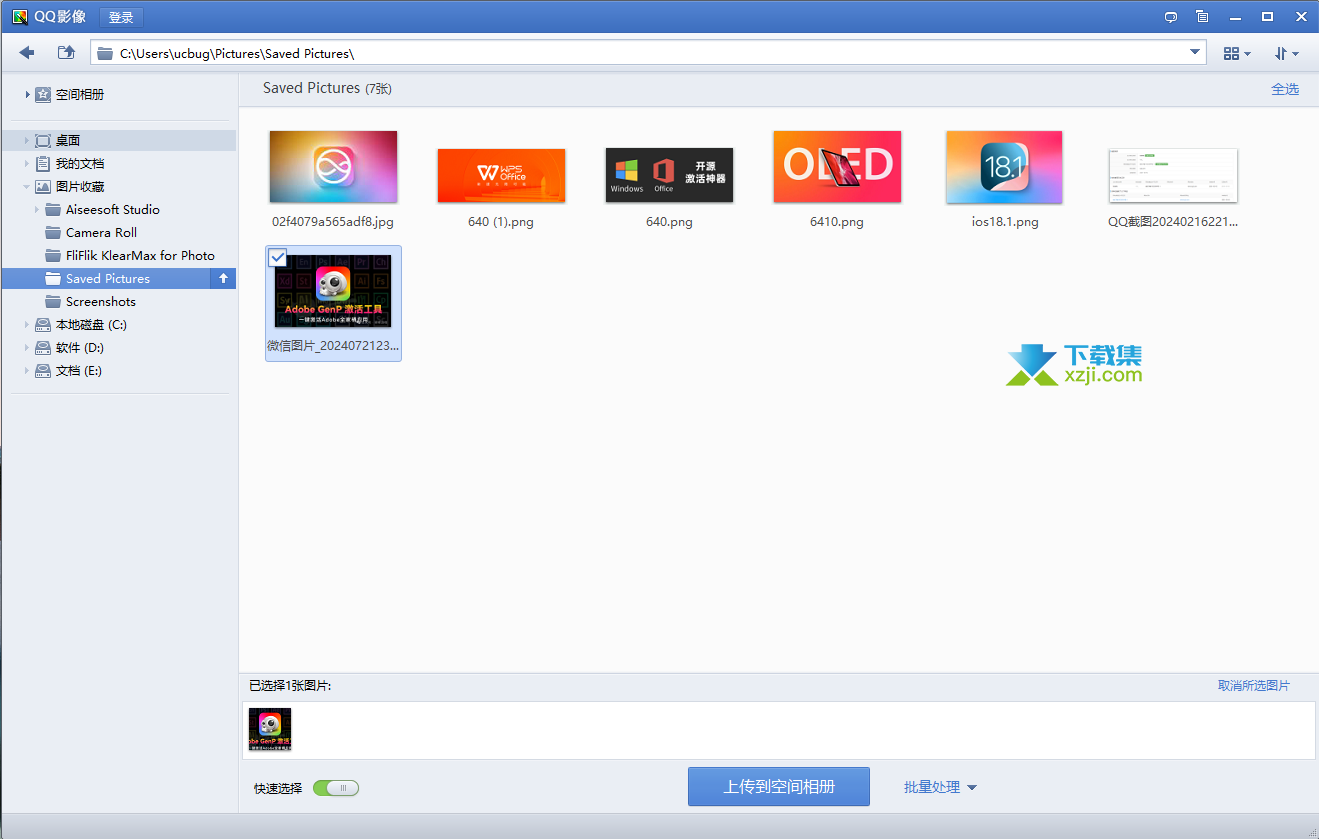This screenshot has height=839, width=1319.
Task: Select the ios18.1.png thumbnail
Action: pos(1004,167)
